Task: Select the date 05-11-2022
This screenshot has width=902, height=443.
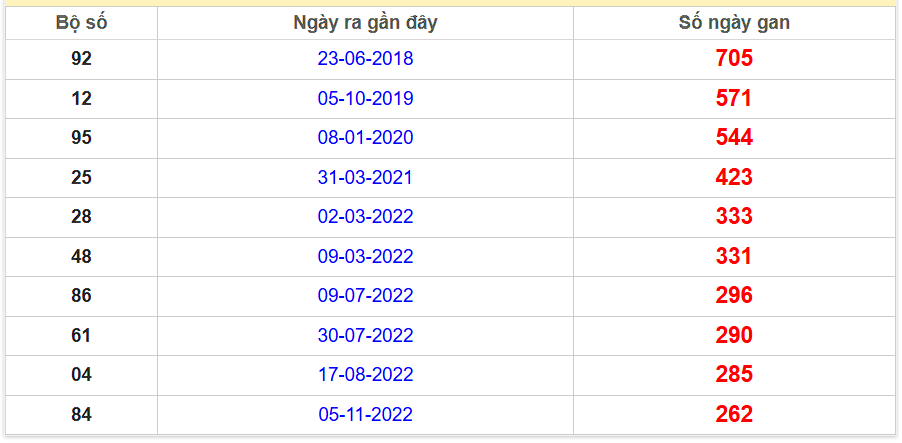Action: [x=365, y=415]
